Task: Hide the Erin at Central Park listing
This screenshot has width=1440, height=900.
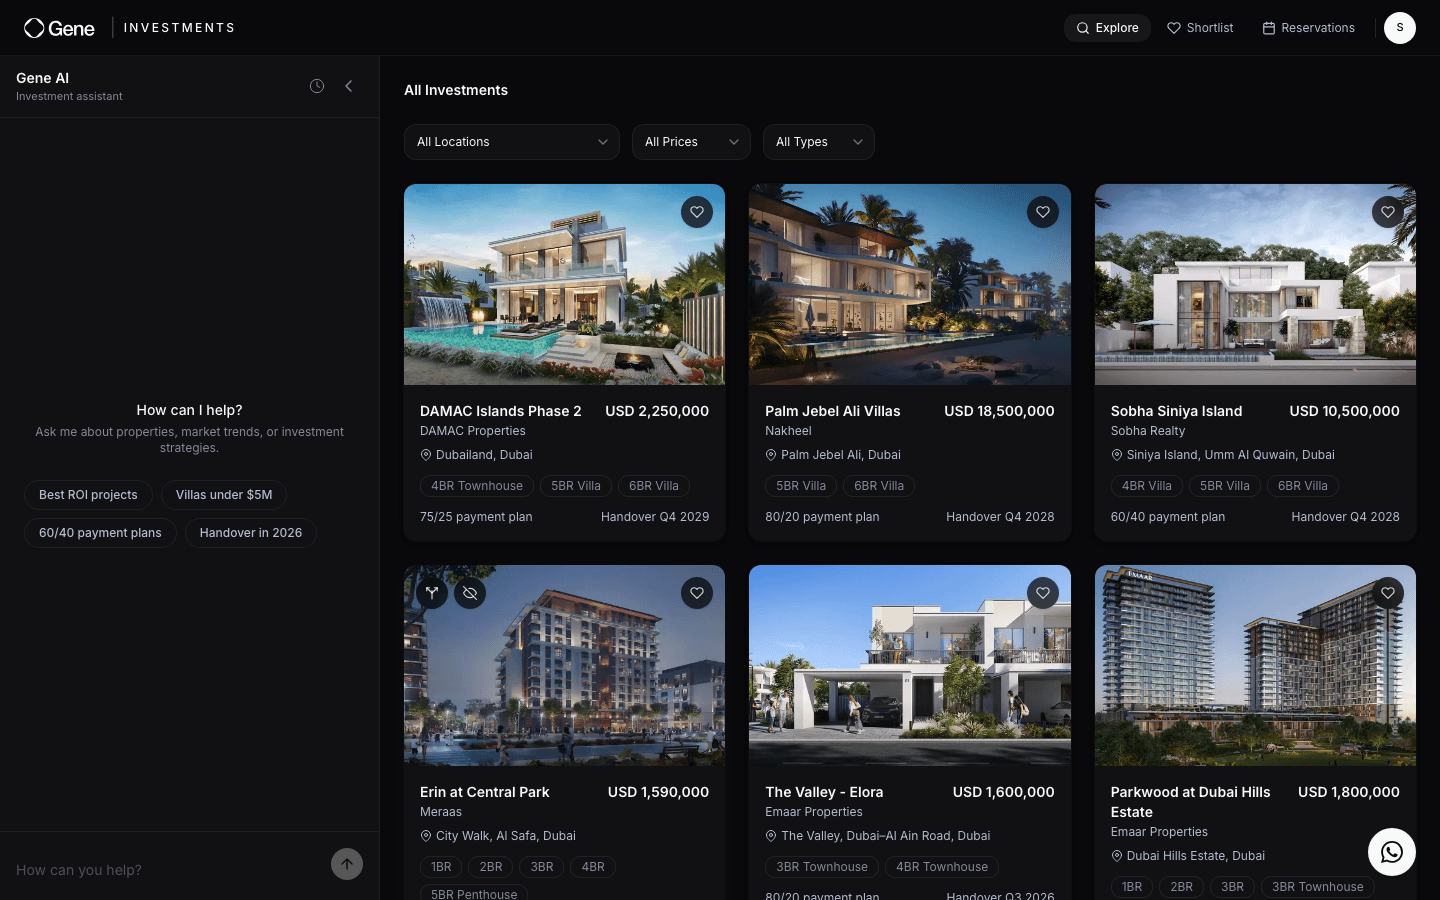Action: [x=470, y=593]
